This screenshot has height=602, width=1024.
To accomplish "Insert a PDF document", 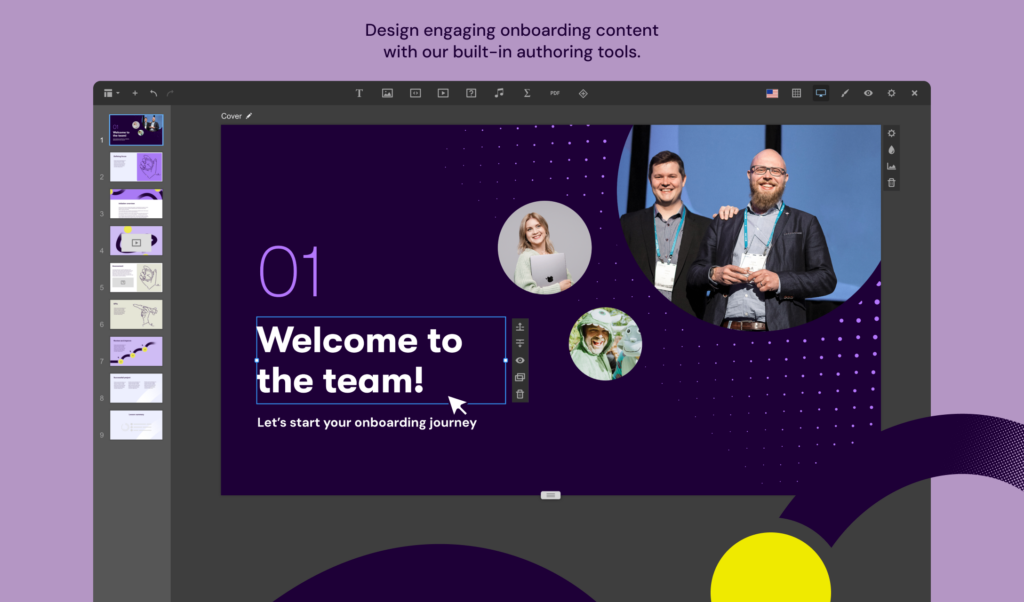I will click(555, 93).
